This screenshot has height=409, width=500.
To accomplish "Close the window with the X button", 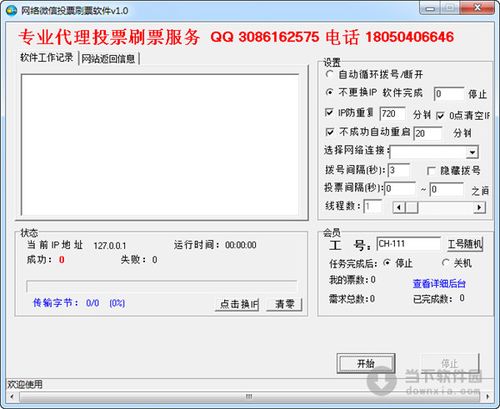I will [477, 8].
